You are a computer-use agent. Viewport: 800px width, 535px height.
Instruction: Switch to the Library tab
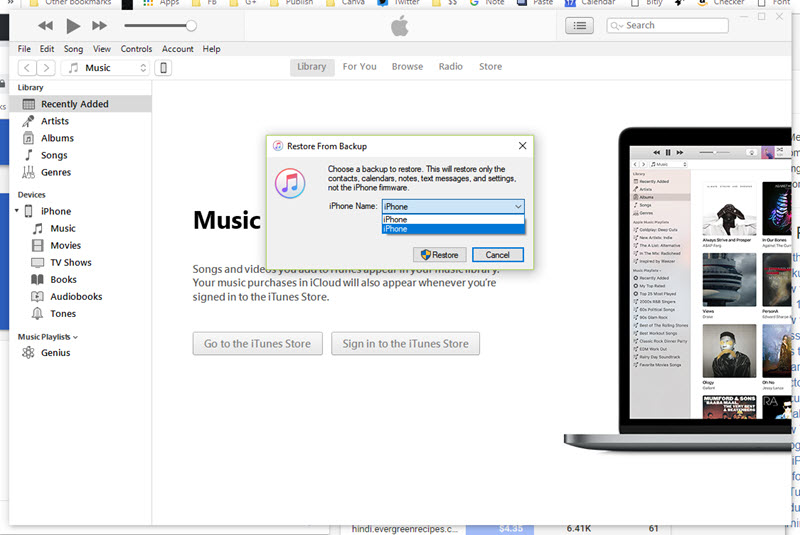312,67
